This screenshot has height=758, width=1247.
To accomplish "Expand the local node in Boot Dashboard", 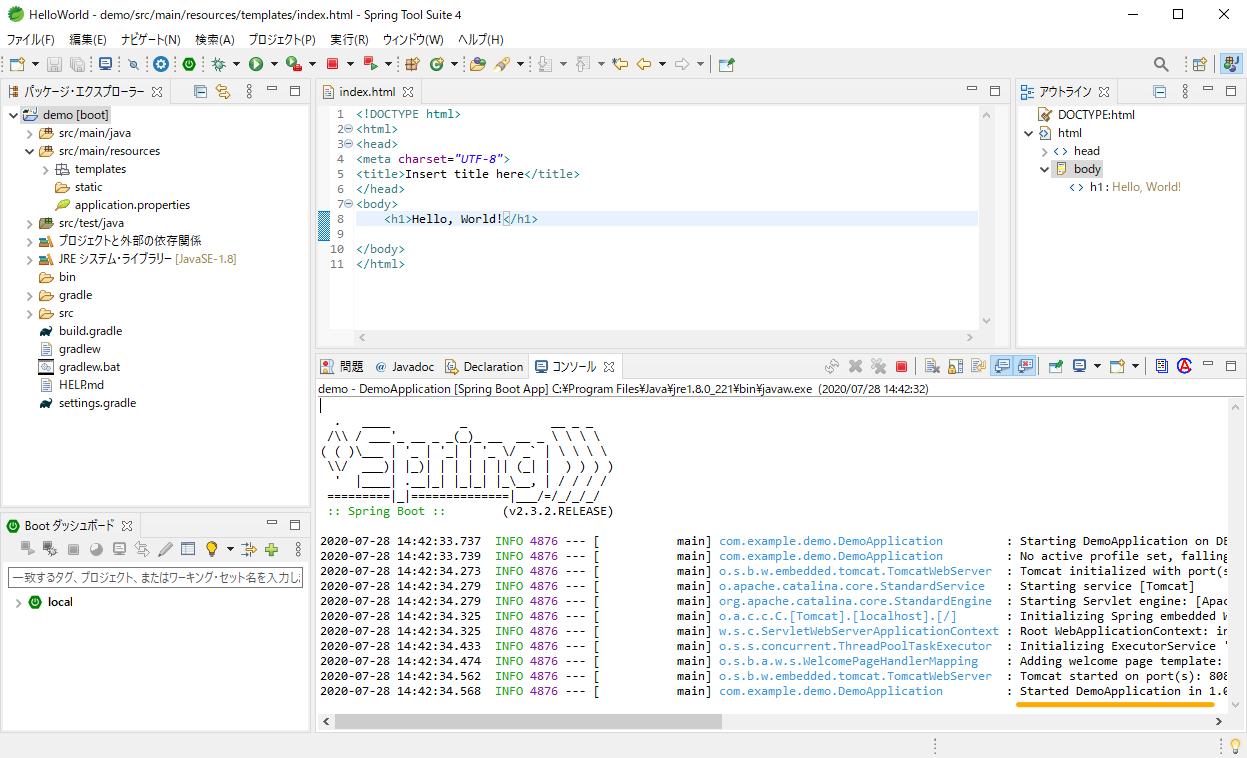I will point(17,603).
